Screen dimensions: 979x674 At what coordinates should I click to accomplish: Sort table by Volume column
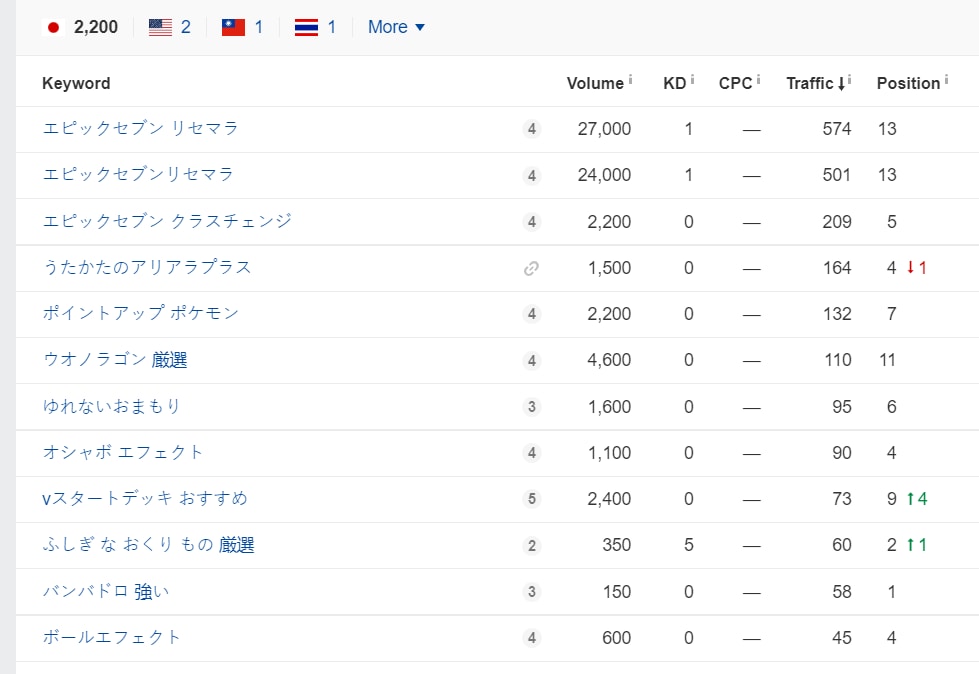click(595, 83)
